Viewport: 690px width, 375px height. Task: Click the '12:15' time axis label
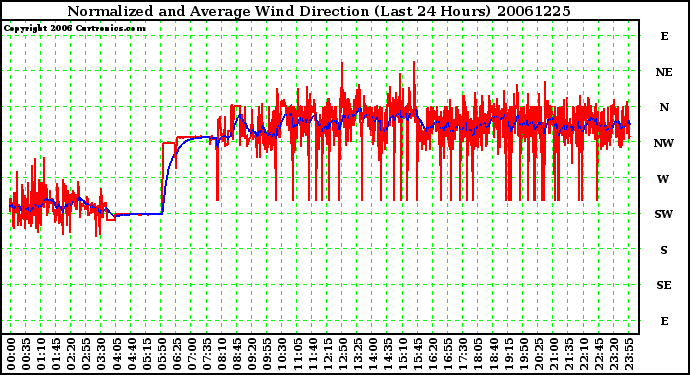pyautogui.click(x=327, y=354)
